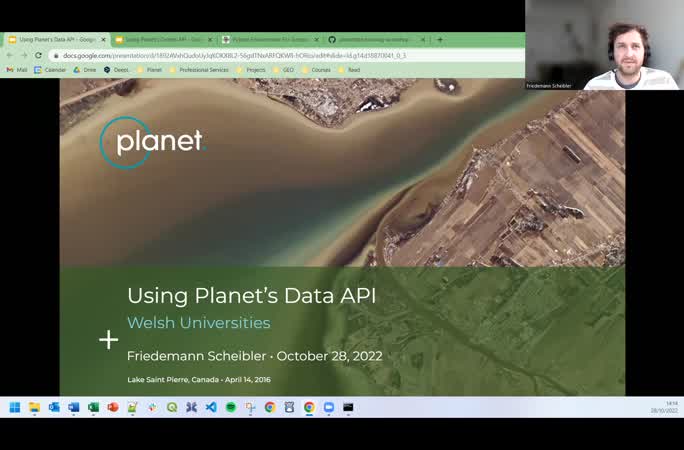Open the first Chrome icon in the taskbar
This screenshot has width=684, height=450.
pos(270,407)
